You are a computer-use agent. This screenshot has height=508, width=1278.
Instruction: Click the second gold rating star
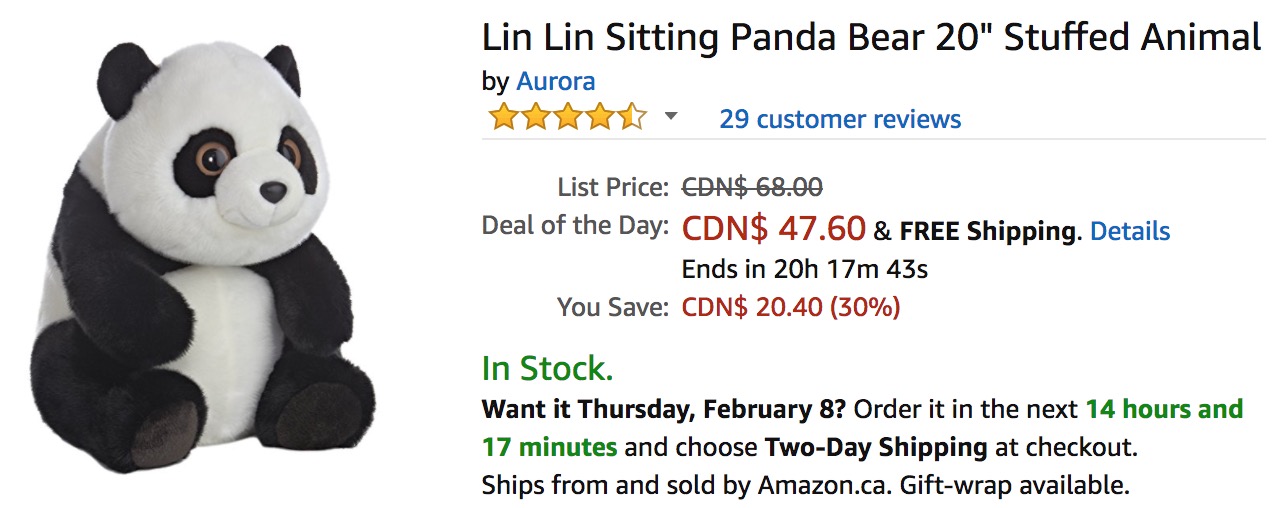(534, 118)
